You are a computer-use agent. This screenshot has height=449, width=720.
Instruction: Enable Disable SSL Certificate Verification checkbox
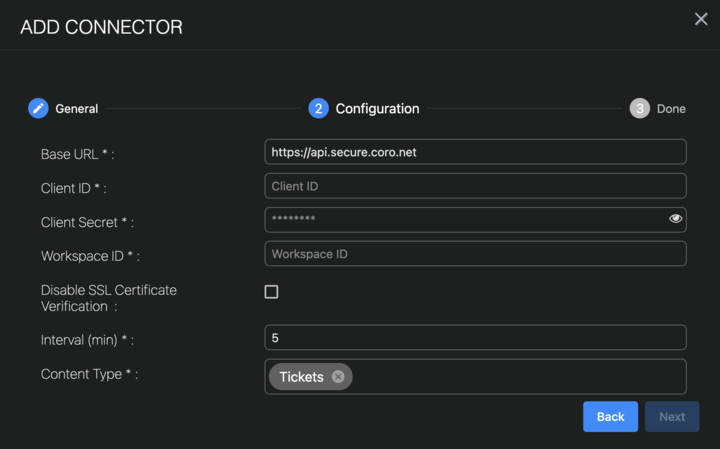click(x=271, y=292)
